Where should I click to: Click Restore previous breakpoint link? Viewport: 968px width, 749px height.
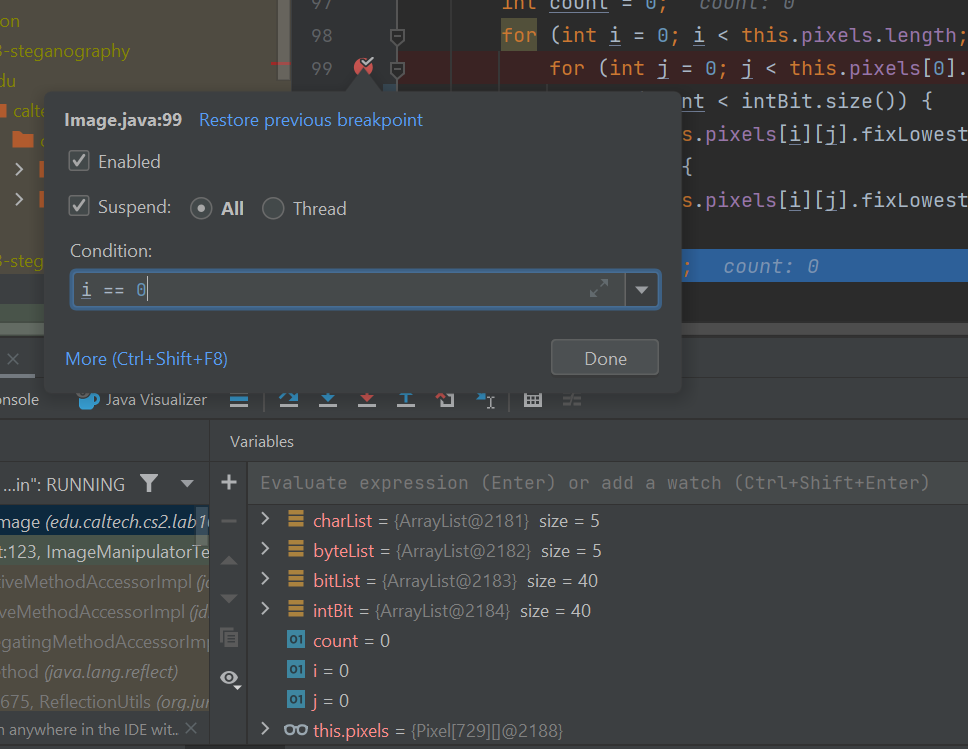(311, 120)
